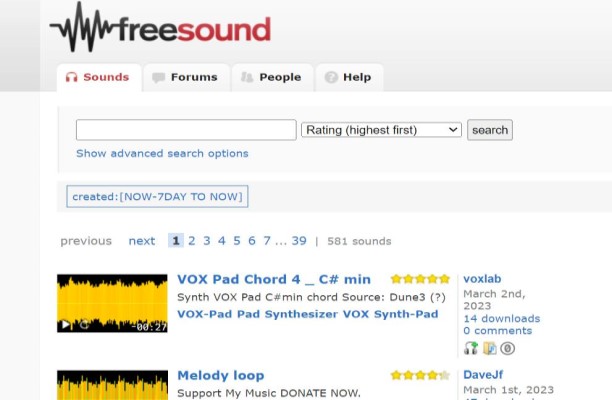
Task: Play the VOX Pad Chord sound
Action: tap(65, 325)
